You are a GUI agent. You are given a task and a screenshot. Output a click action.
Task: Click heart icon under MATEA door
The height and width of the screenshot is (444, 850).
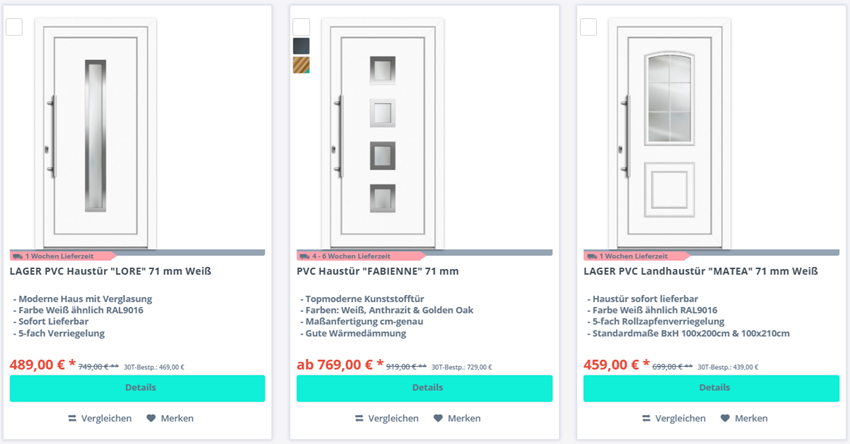click(x=725, y=418)
